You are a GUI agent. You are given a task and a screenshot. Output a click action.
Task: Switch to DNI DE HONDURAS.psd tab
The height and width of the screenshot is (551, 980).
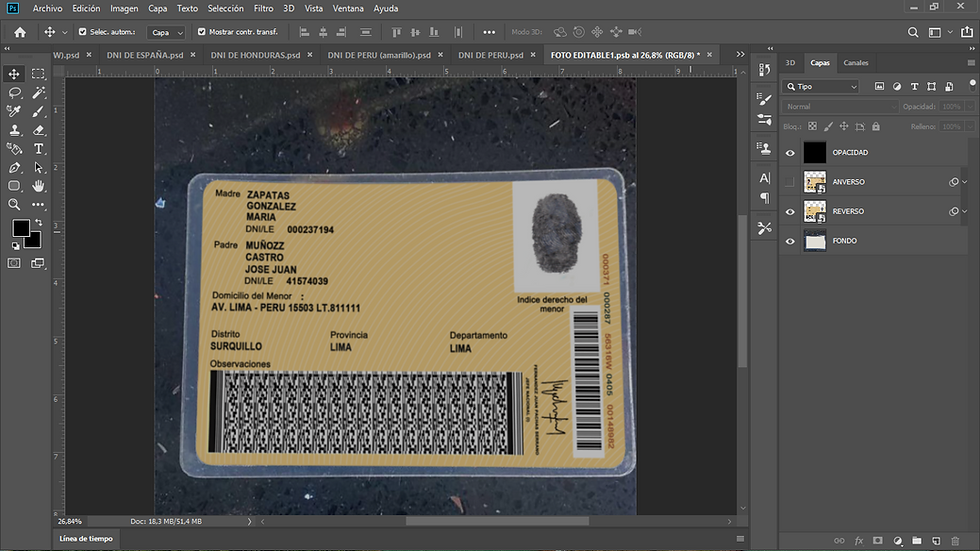pyautogui.click(x=255, y=55)
